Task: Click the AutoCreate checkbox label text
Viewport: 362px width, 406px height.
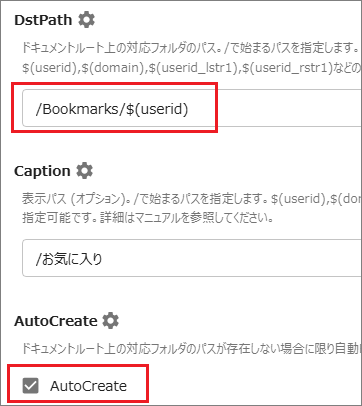Action: 88,386
